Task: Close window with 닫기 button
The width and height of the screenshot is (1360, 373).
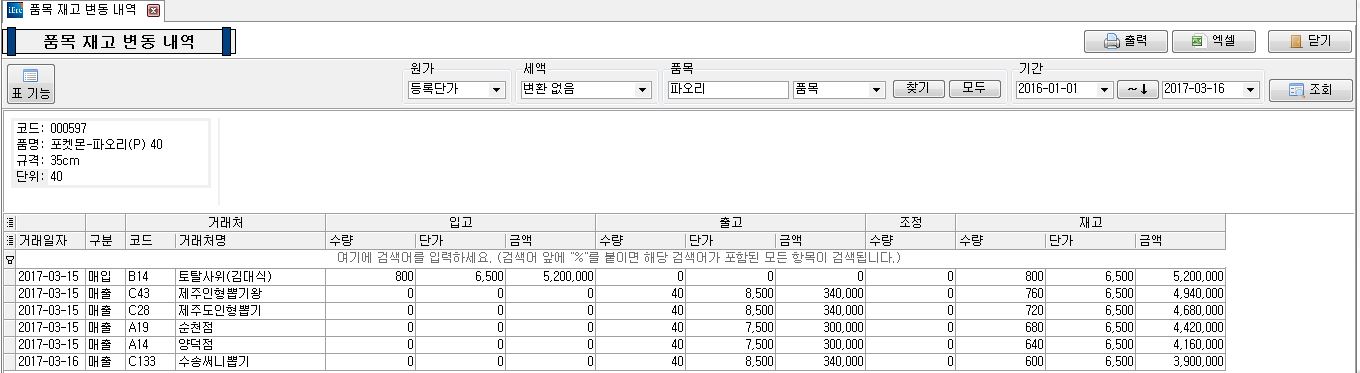Action: [x=1309, y=41]
